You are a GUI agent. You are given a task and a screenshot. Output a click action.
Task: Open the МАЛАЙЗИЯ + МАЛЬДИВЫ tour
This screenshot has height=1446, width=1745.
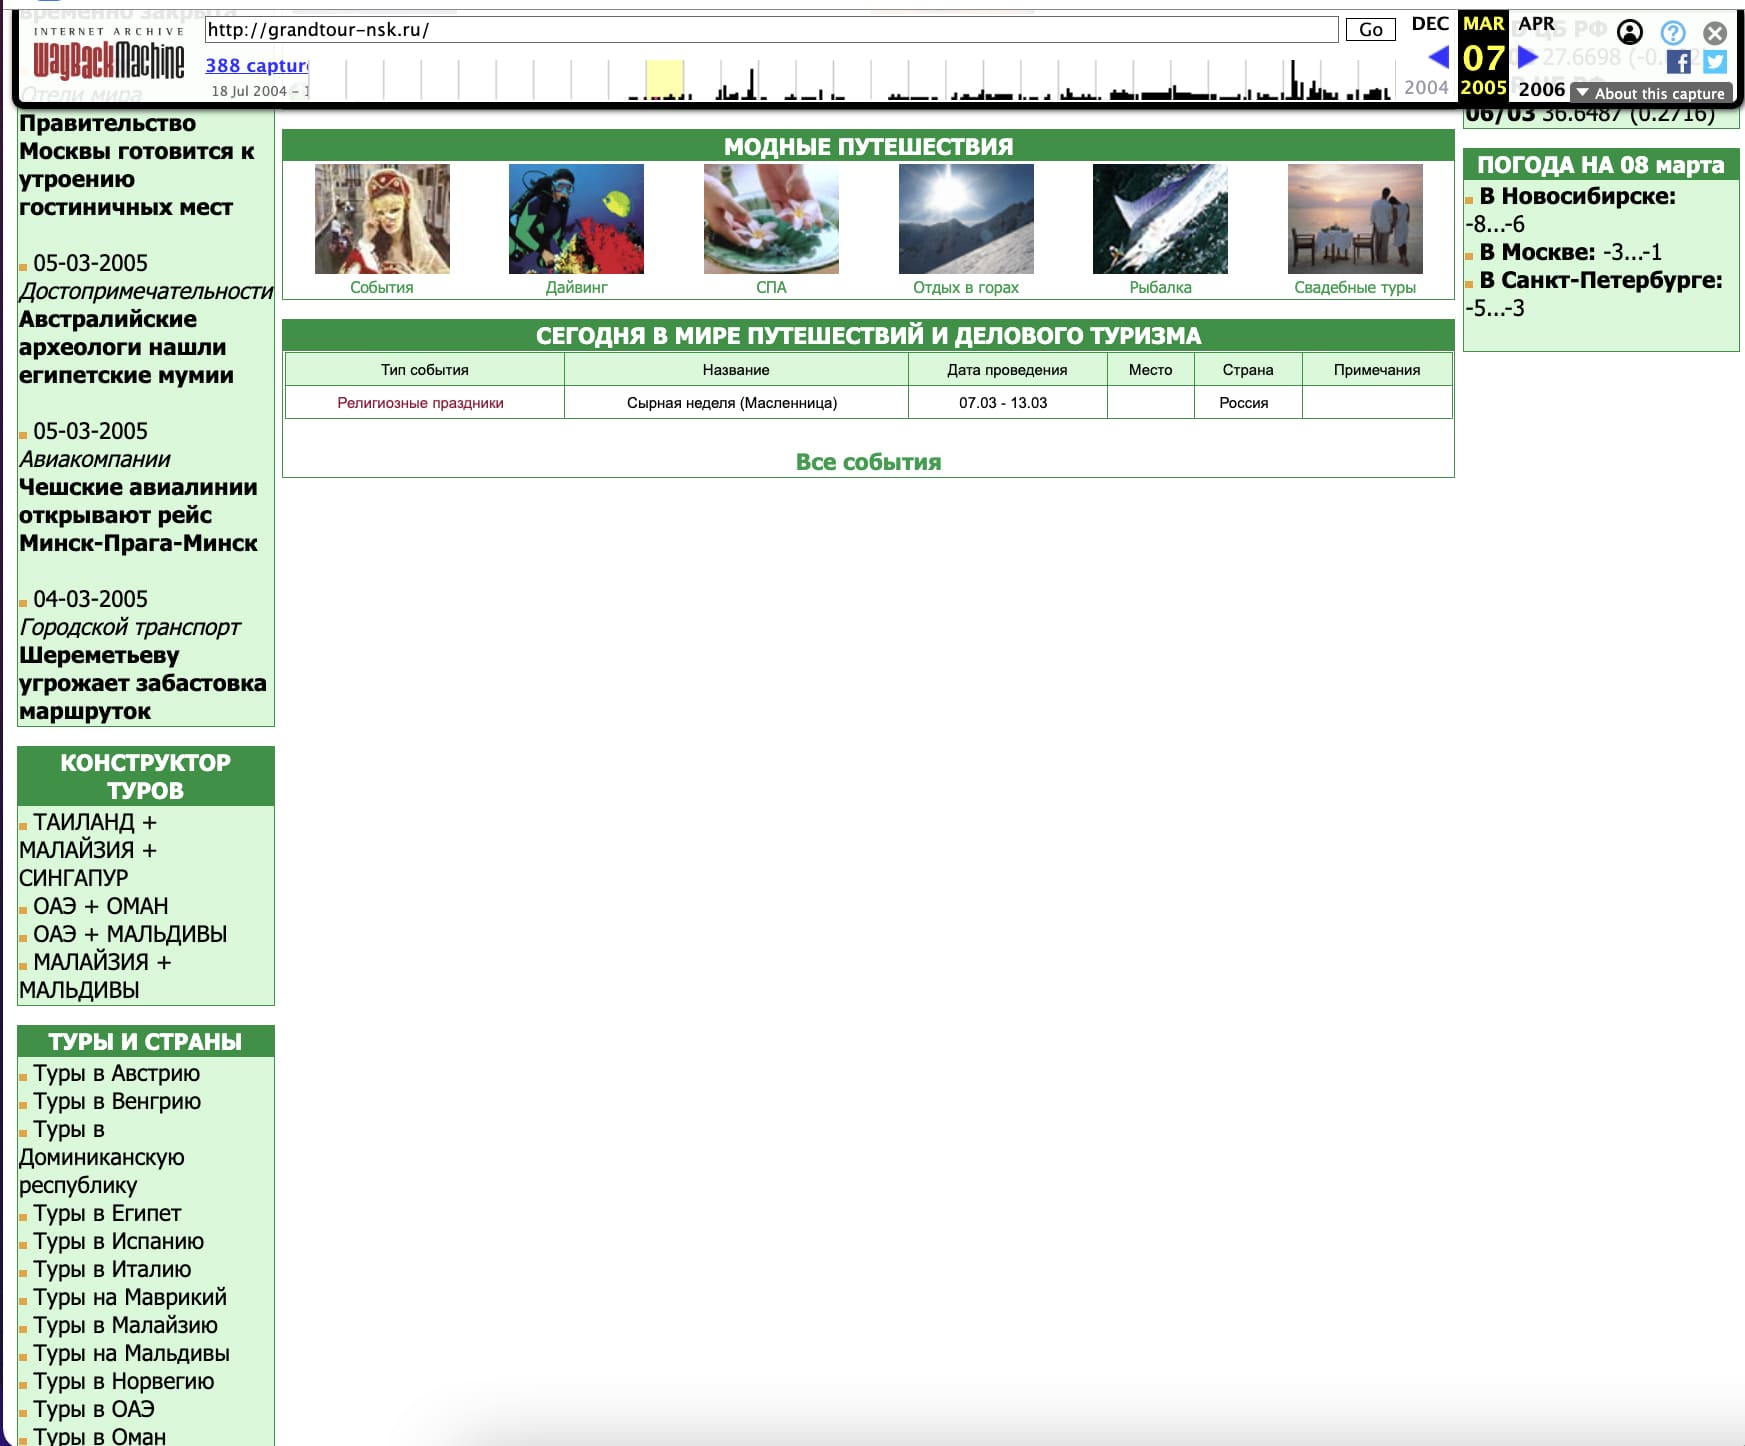click(95, 976)
